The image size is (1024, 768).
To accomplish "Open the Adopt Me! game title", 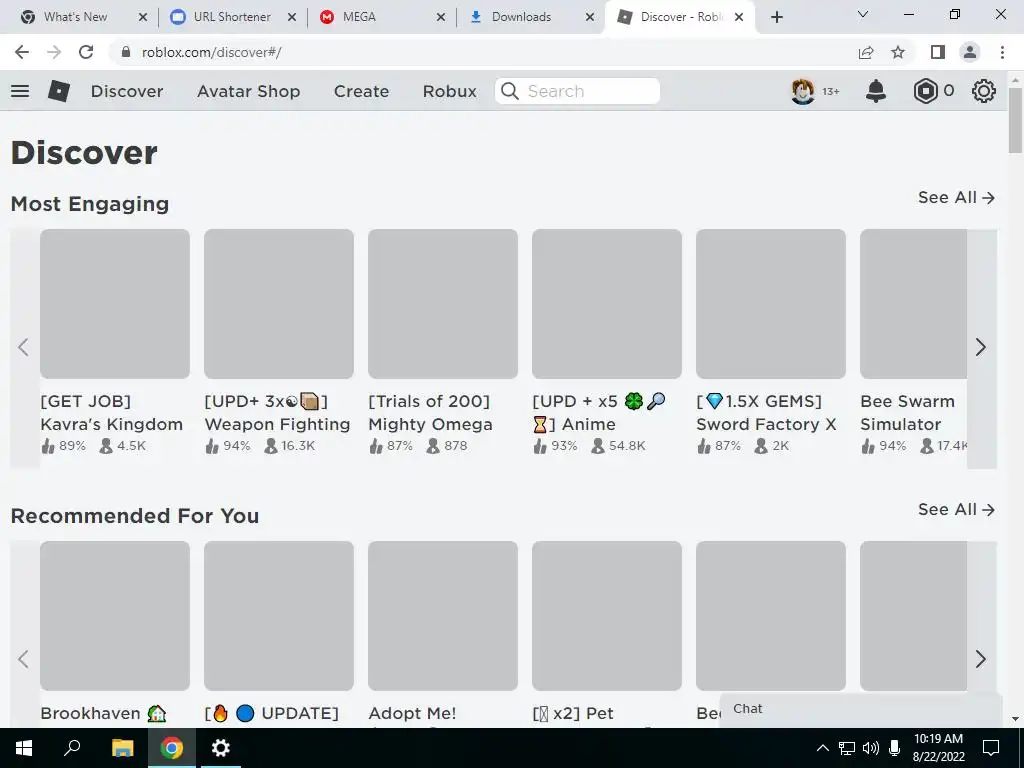I will click(x=412, y=713).
